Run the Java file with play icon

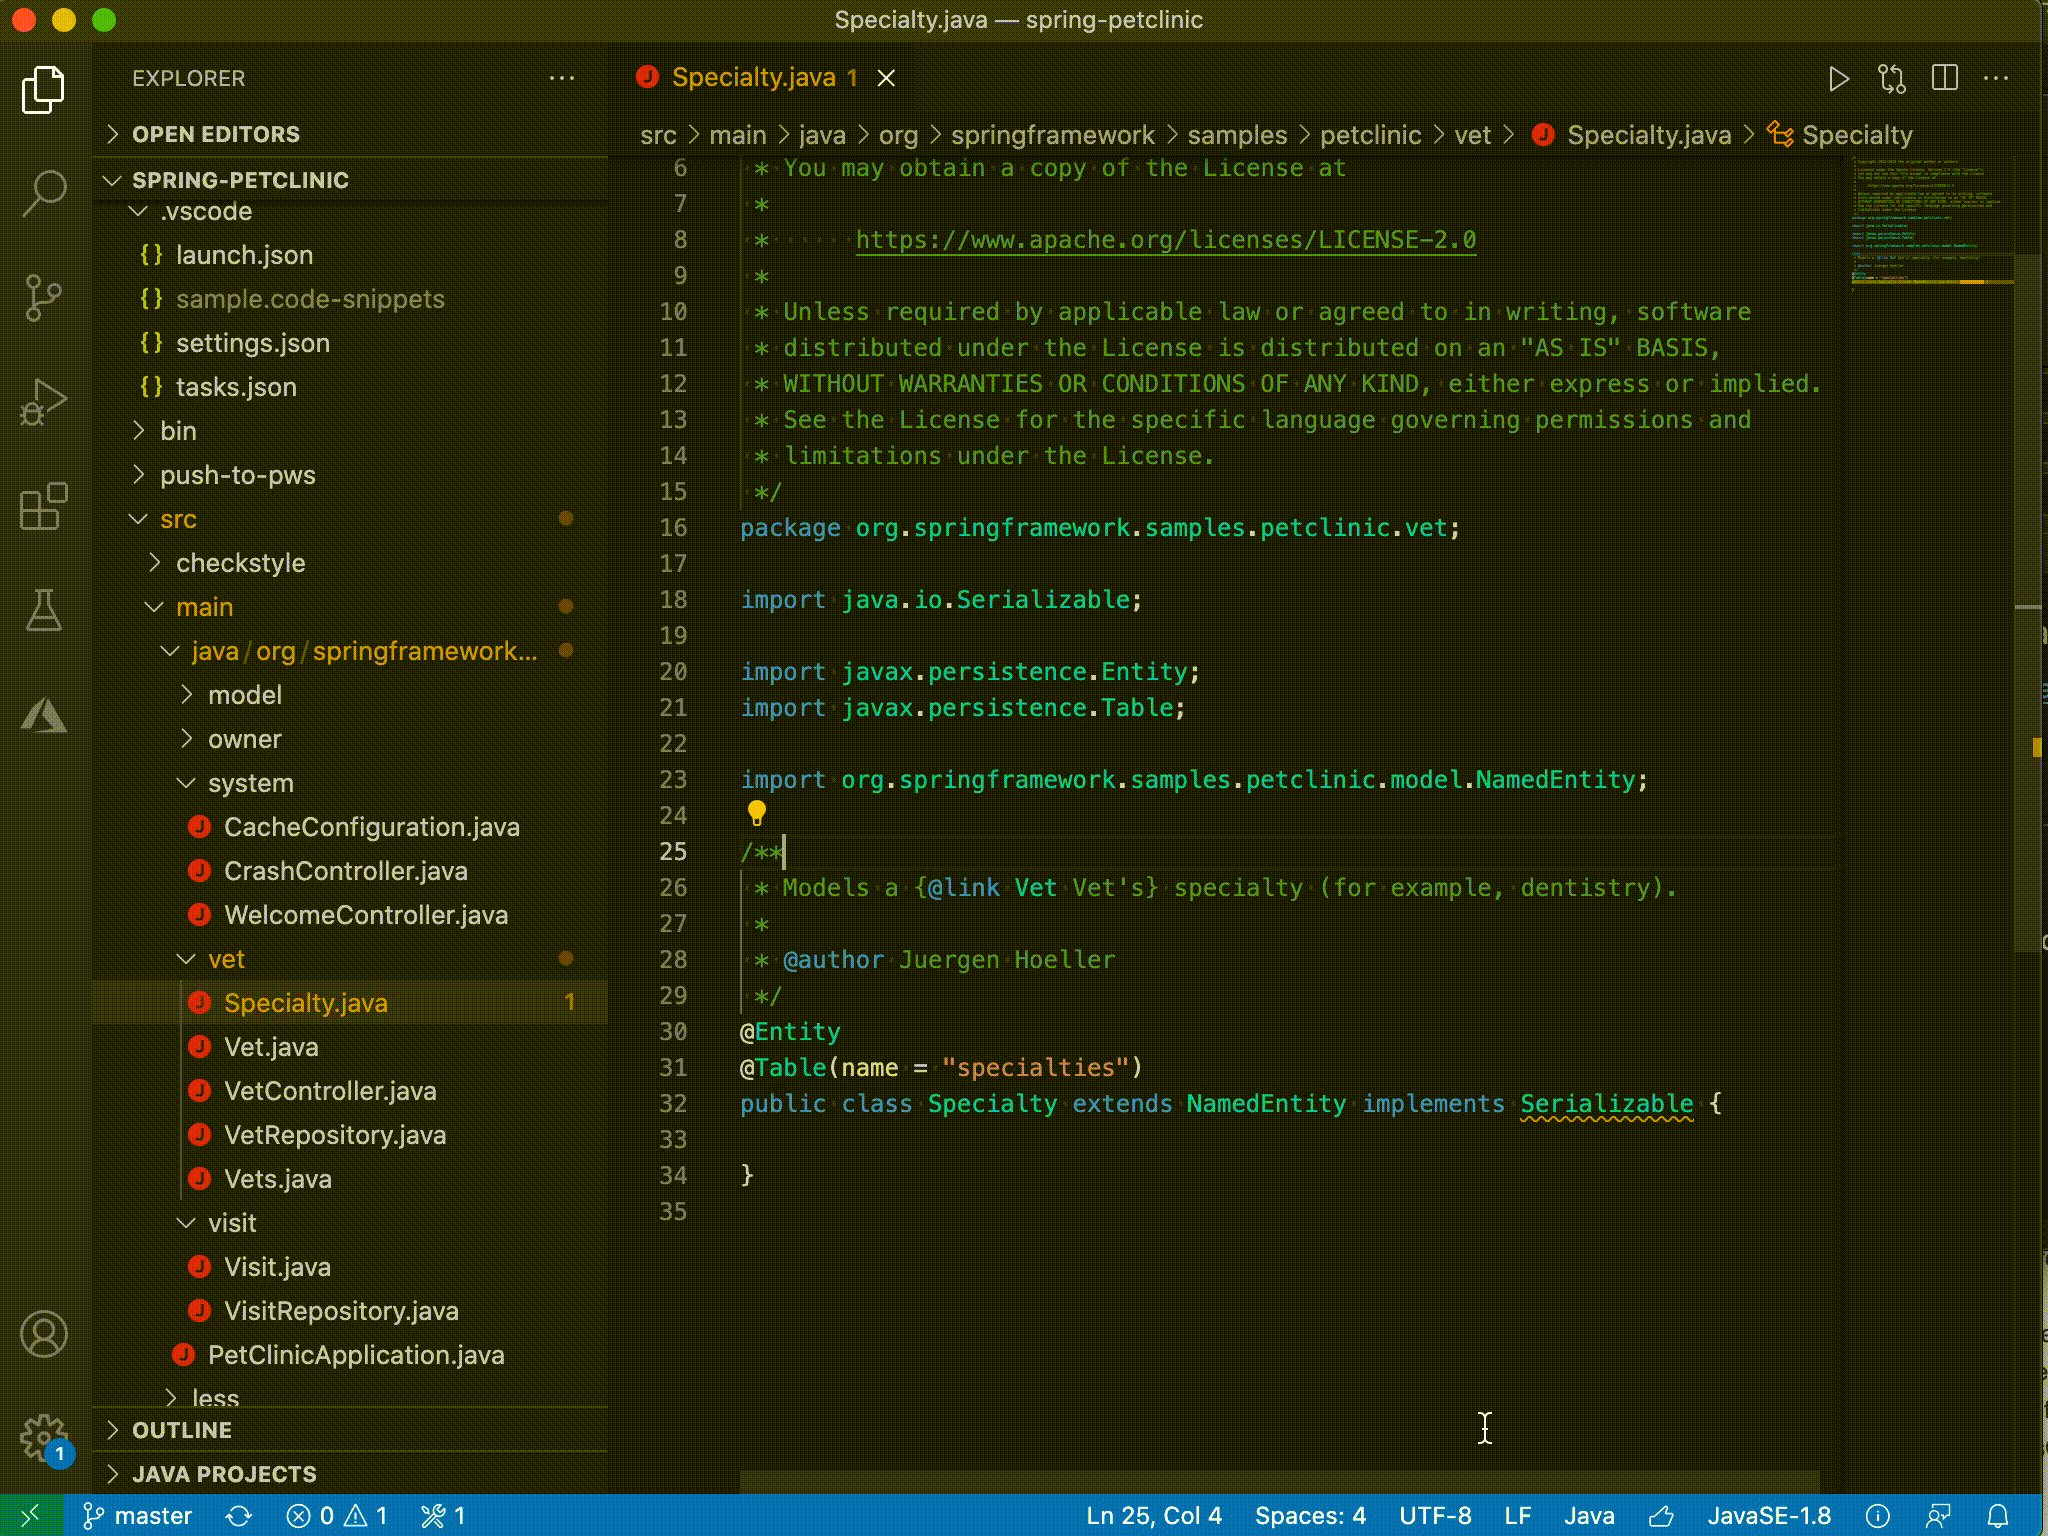coord(1838,79)
